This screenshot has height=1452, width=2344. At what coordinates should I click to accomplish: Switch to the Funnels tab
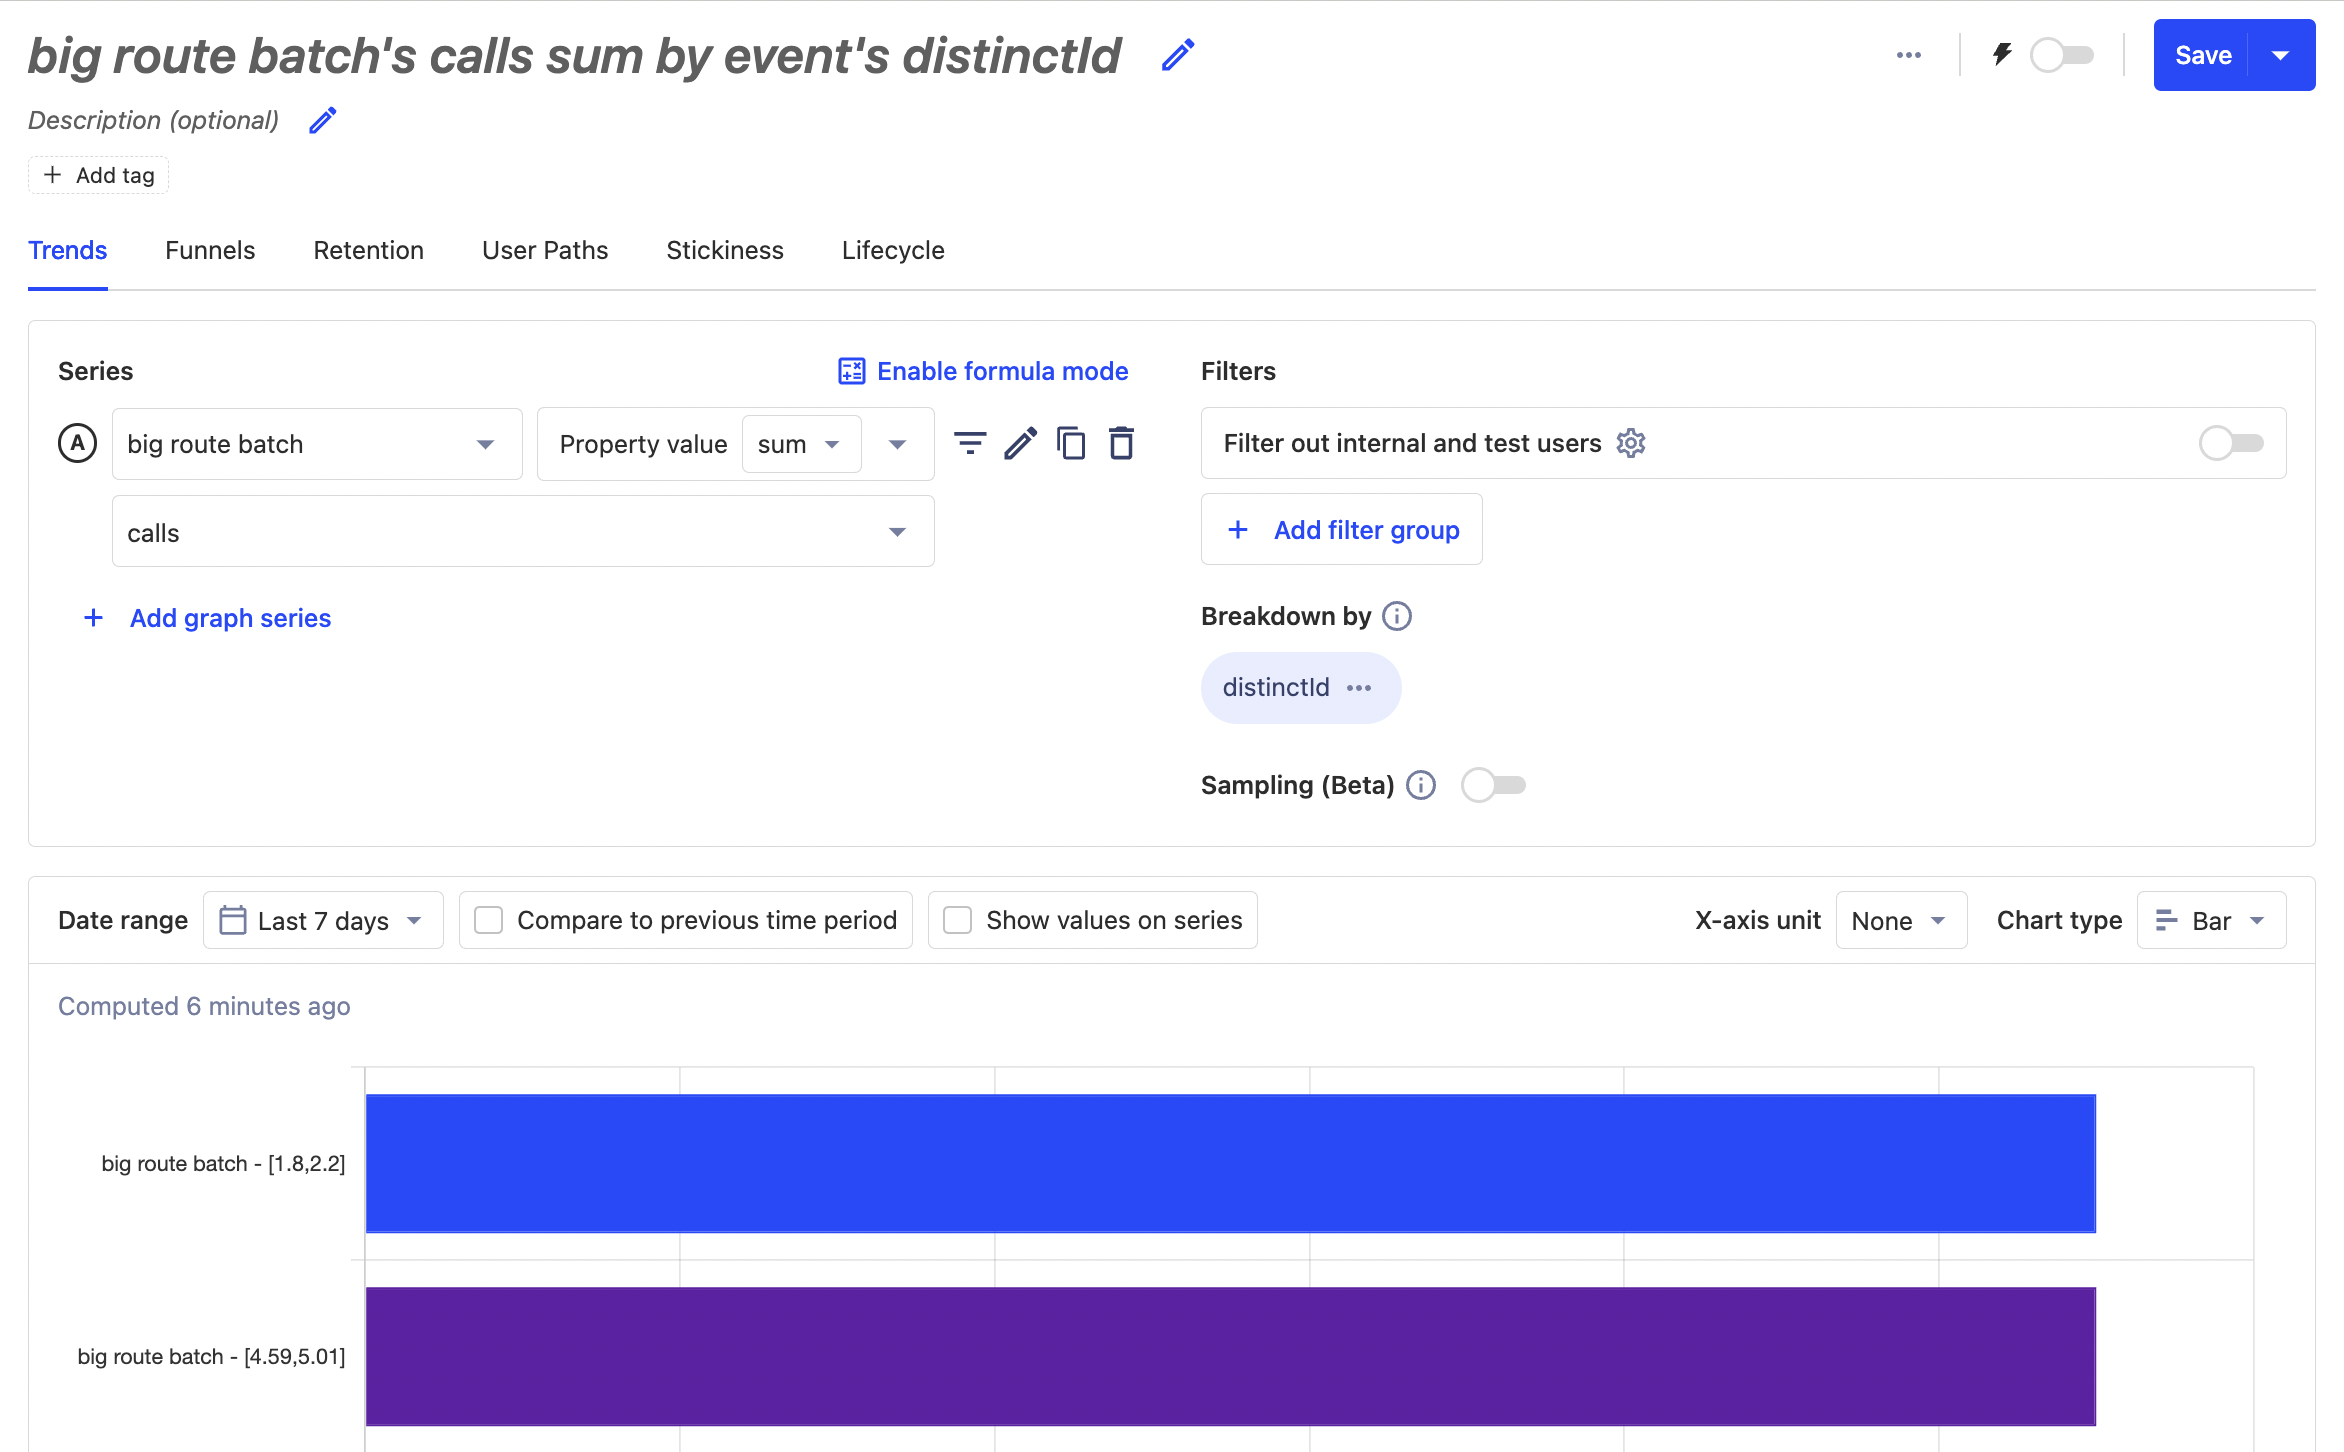(x=210, y=250)
